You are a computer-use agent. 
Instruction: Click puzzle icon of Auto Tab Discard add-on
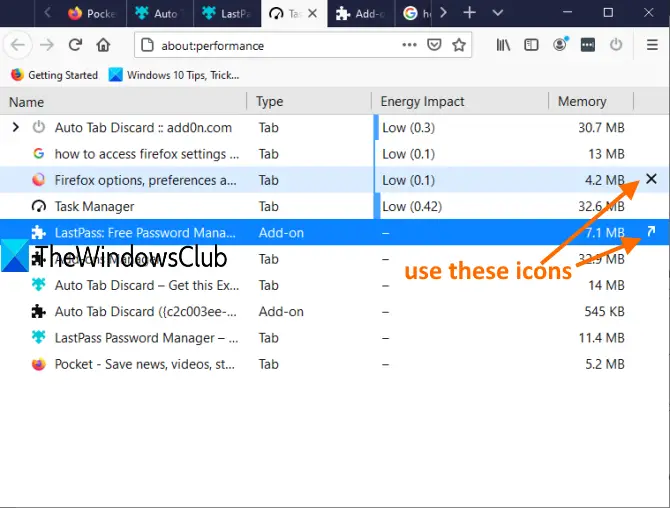tap(38, 311)
